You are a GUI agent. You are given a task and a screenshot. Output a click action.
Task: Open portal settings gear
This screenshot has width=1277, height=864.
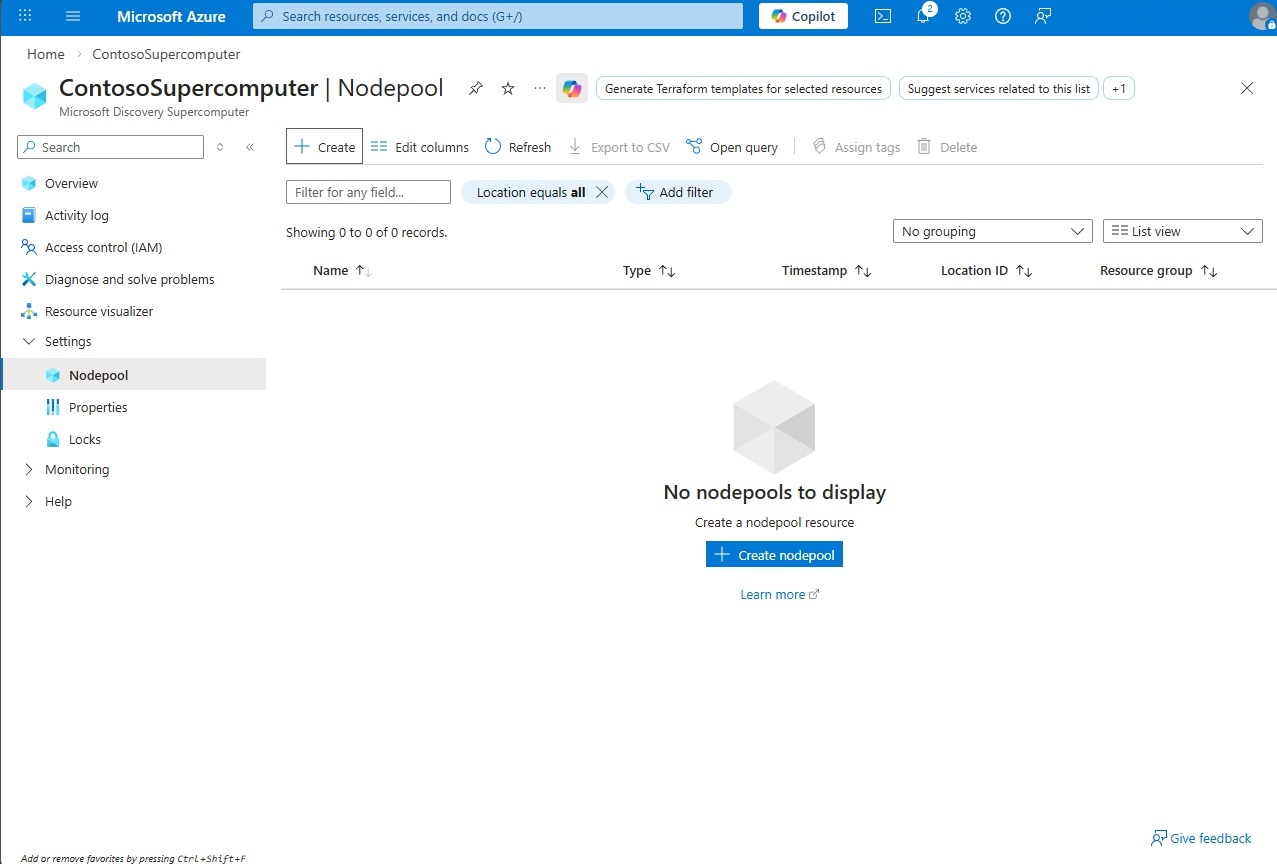(x=963, y=16)
